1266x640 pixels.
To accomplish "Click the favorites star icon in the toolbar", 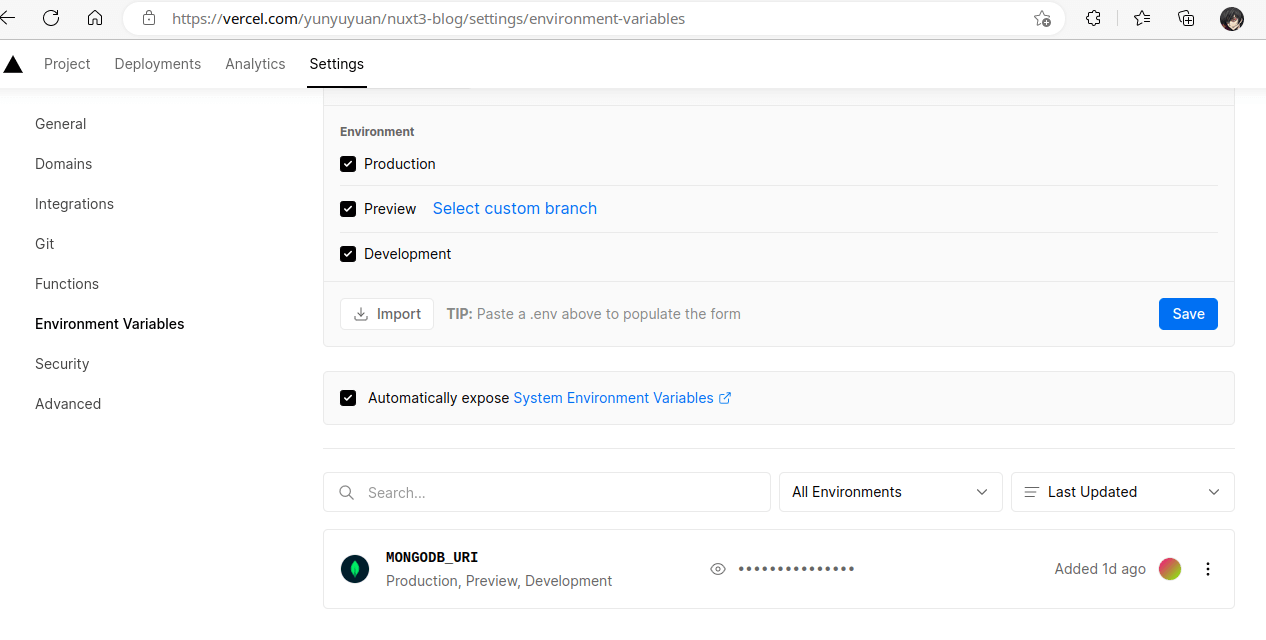I will click(x=1141, y=18).
